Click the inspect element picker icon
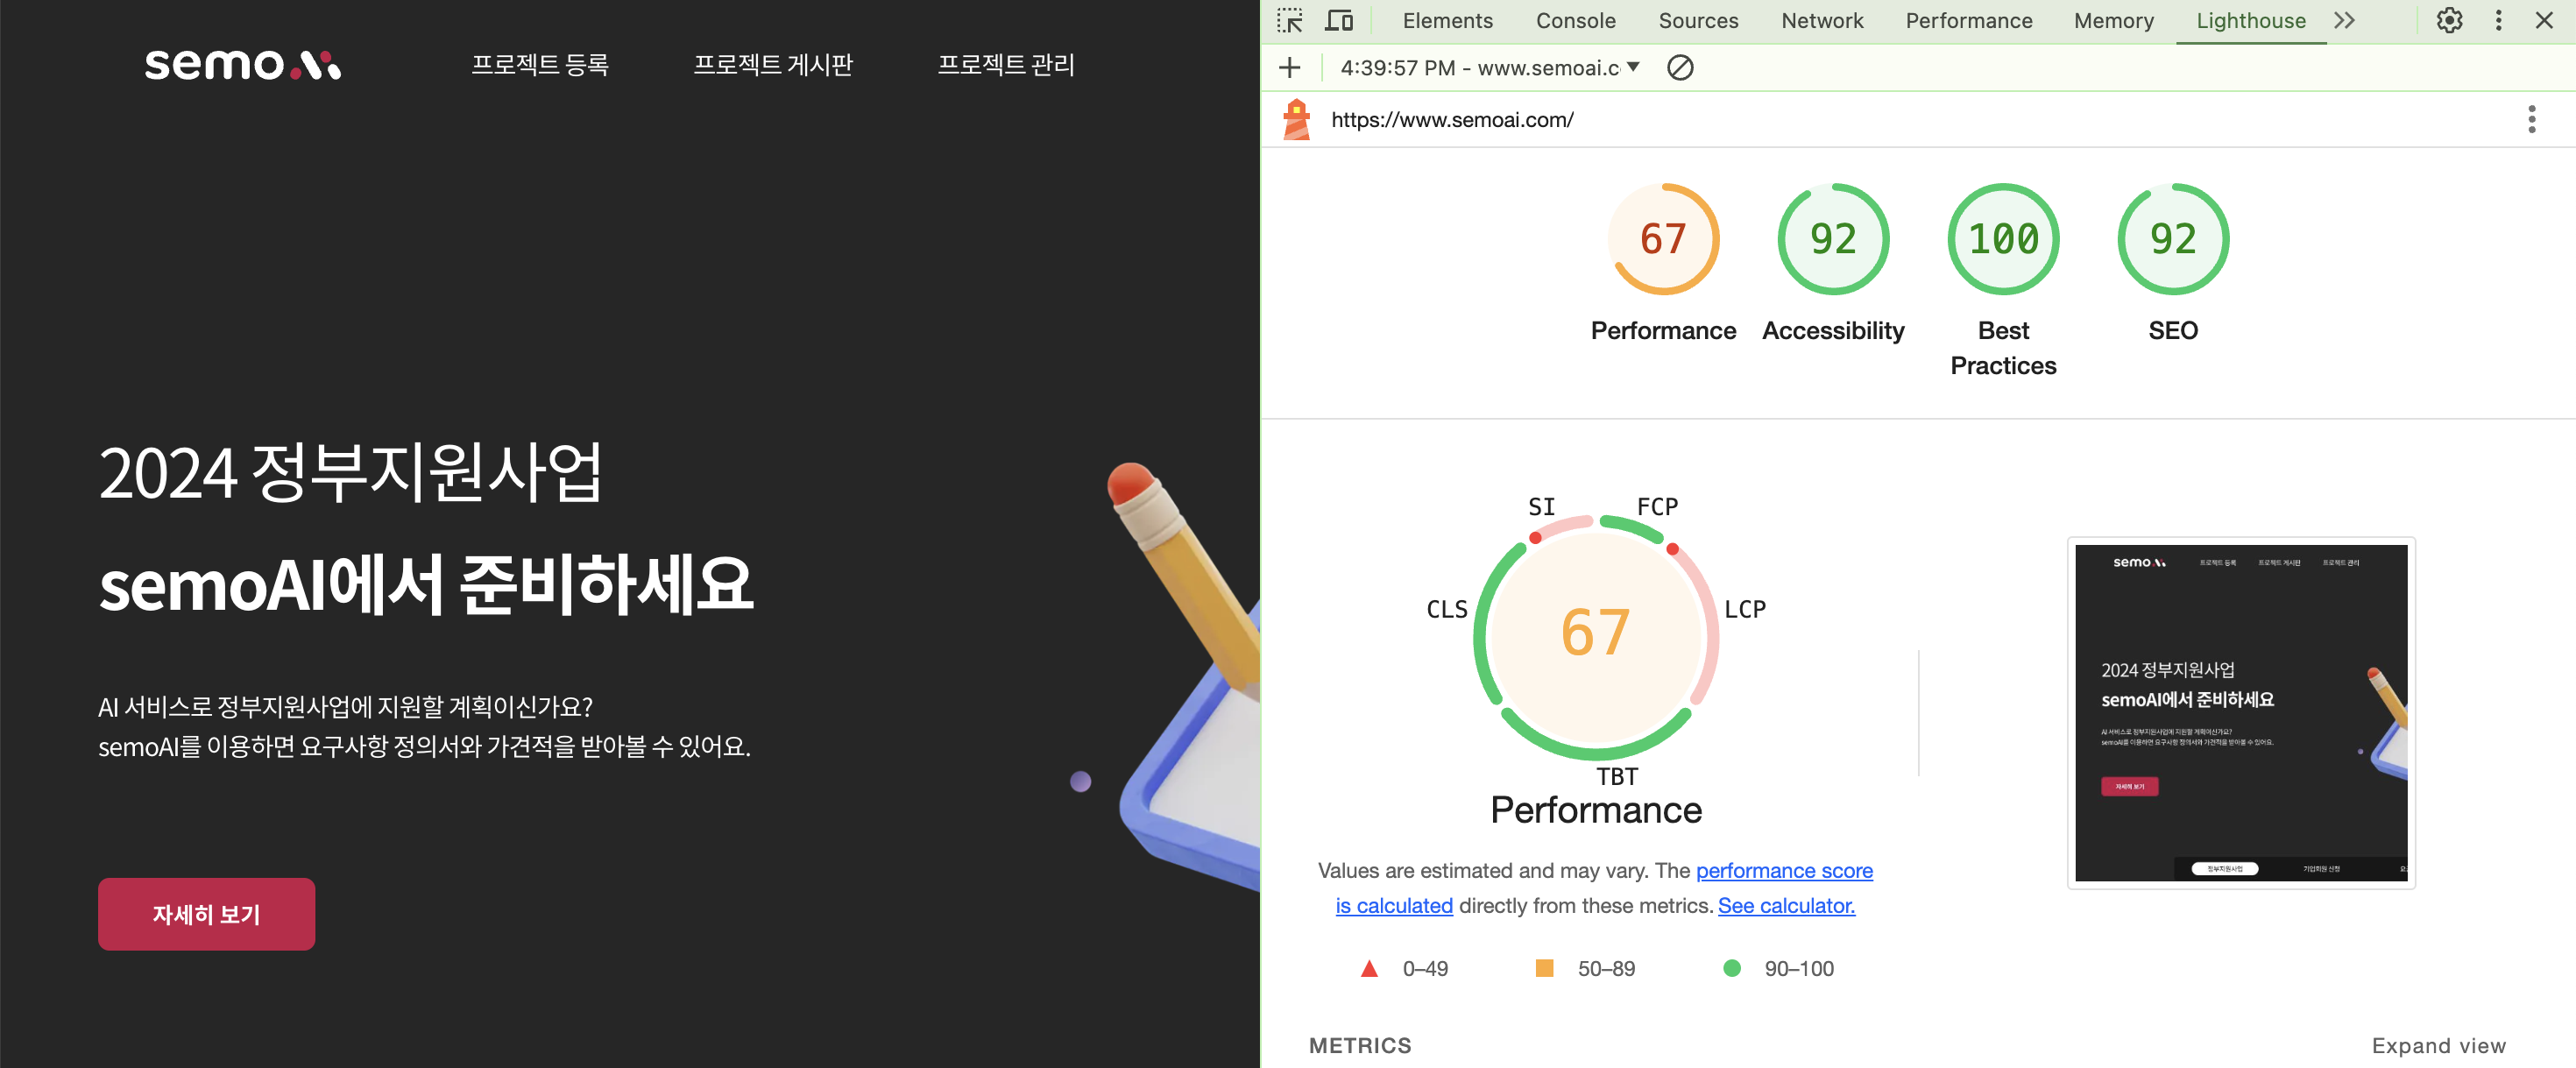 (x=1290, y=21)
